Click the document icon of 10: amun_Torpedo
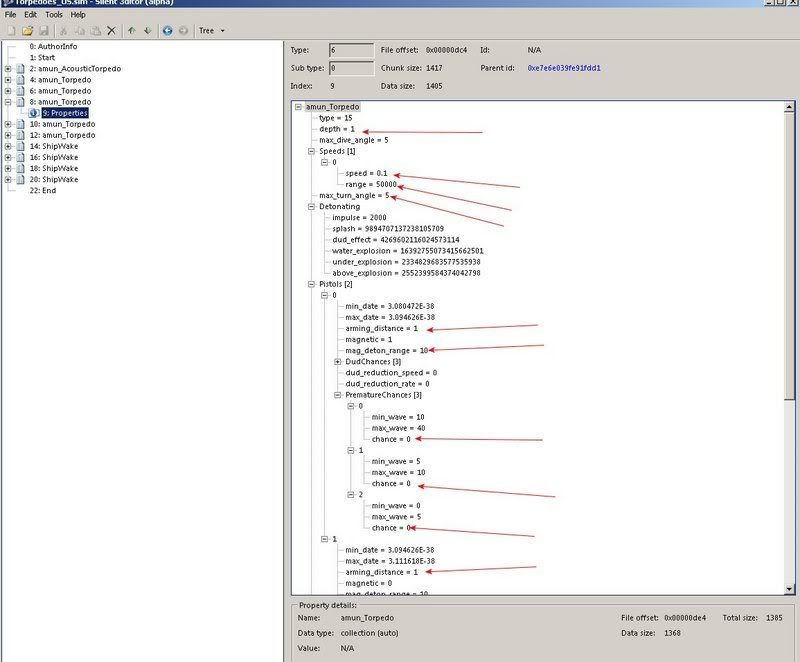The height and width of the screenshot is (662, 800). point(20,124)
